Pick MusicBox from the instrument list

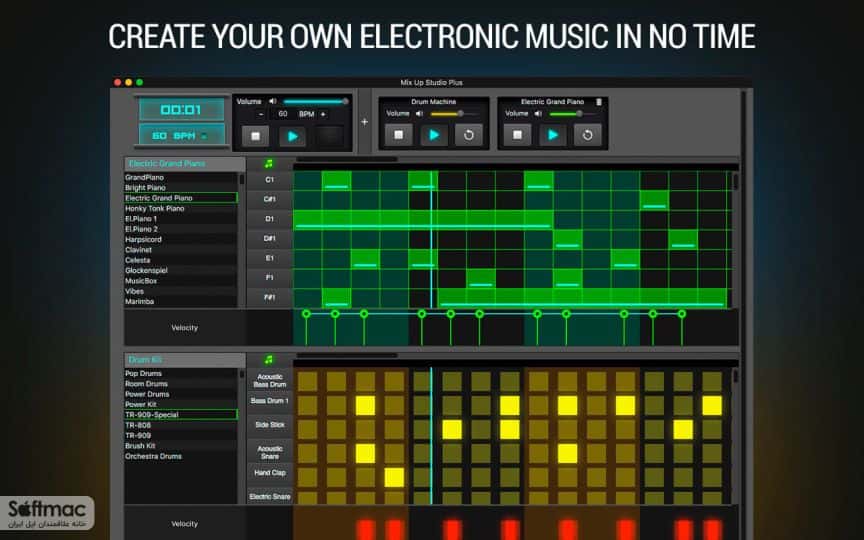(x=181, y=281)
